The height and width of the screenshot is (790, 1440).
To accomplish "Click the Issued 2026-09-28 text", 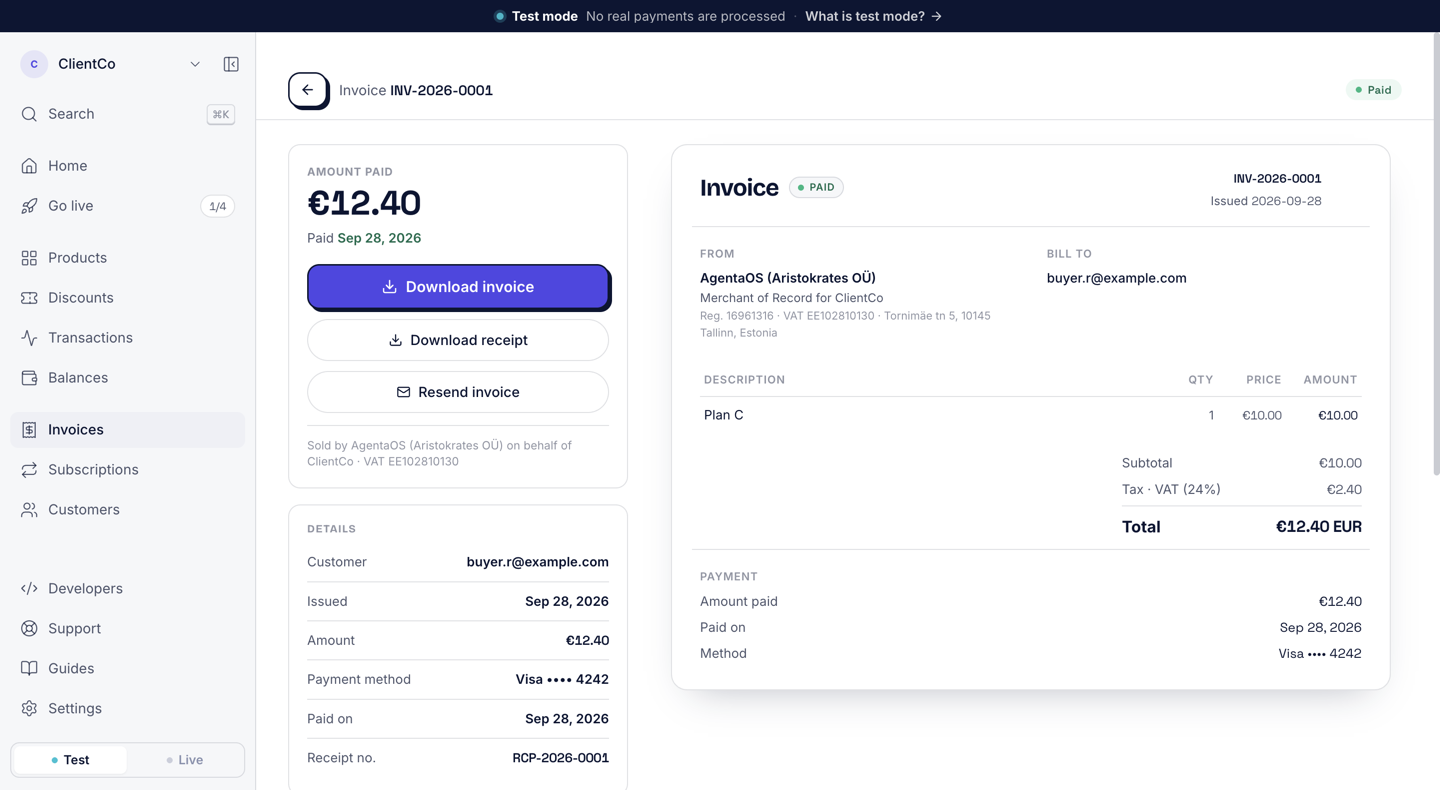I will tap(1266, 201).
